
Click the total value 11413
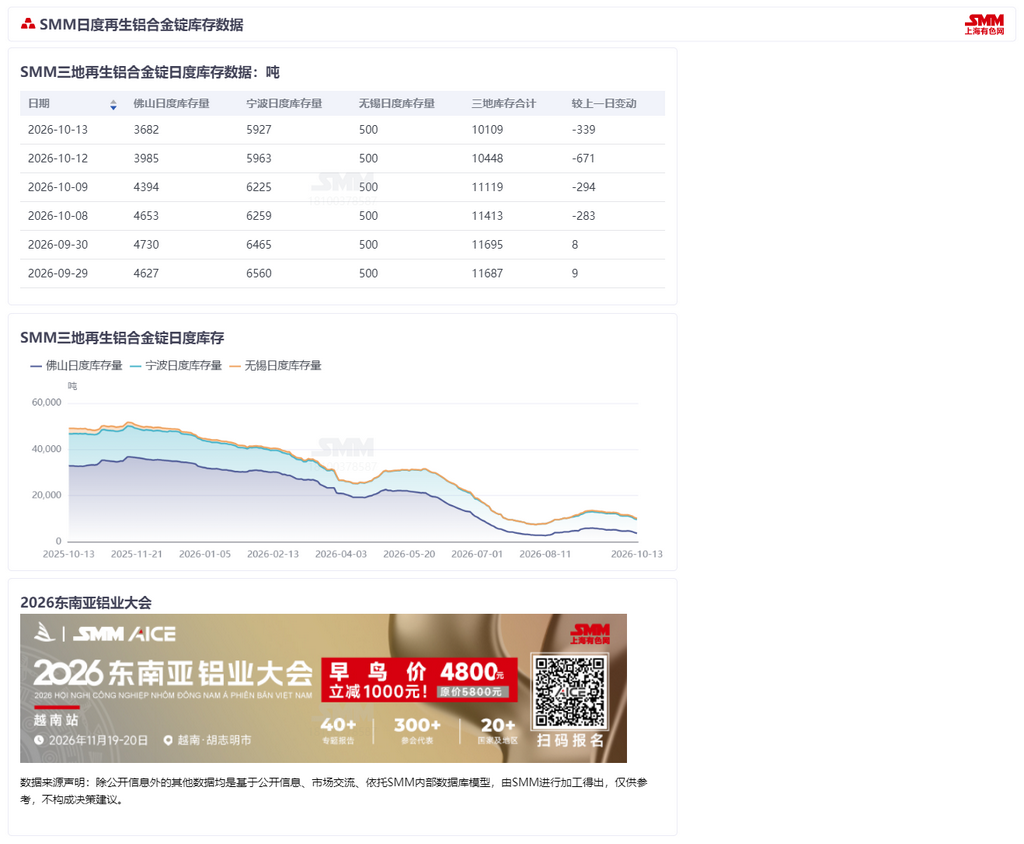tap(487, 216)
